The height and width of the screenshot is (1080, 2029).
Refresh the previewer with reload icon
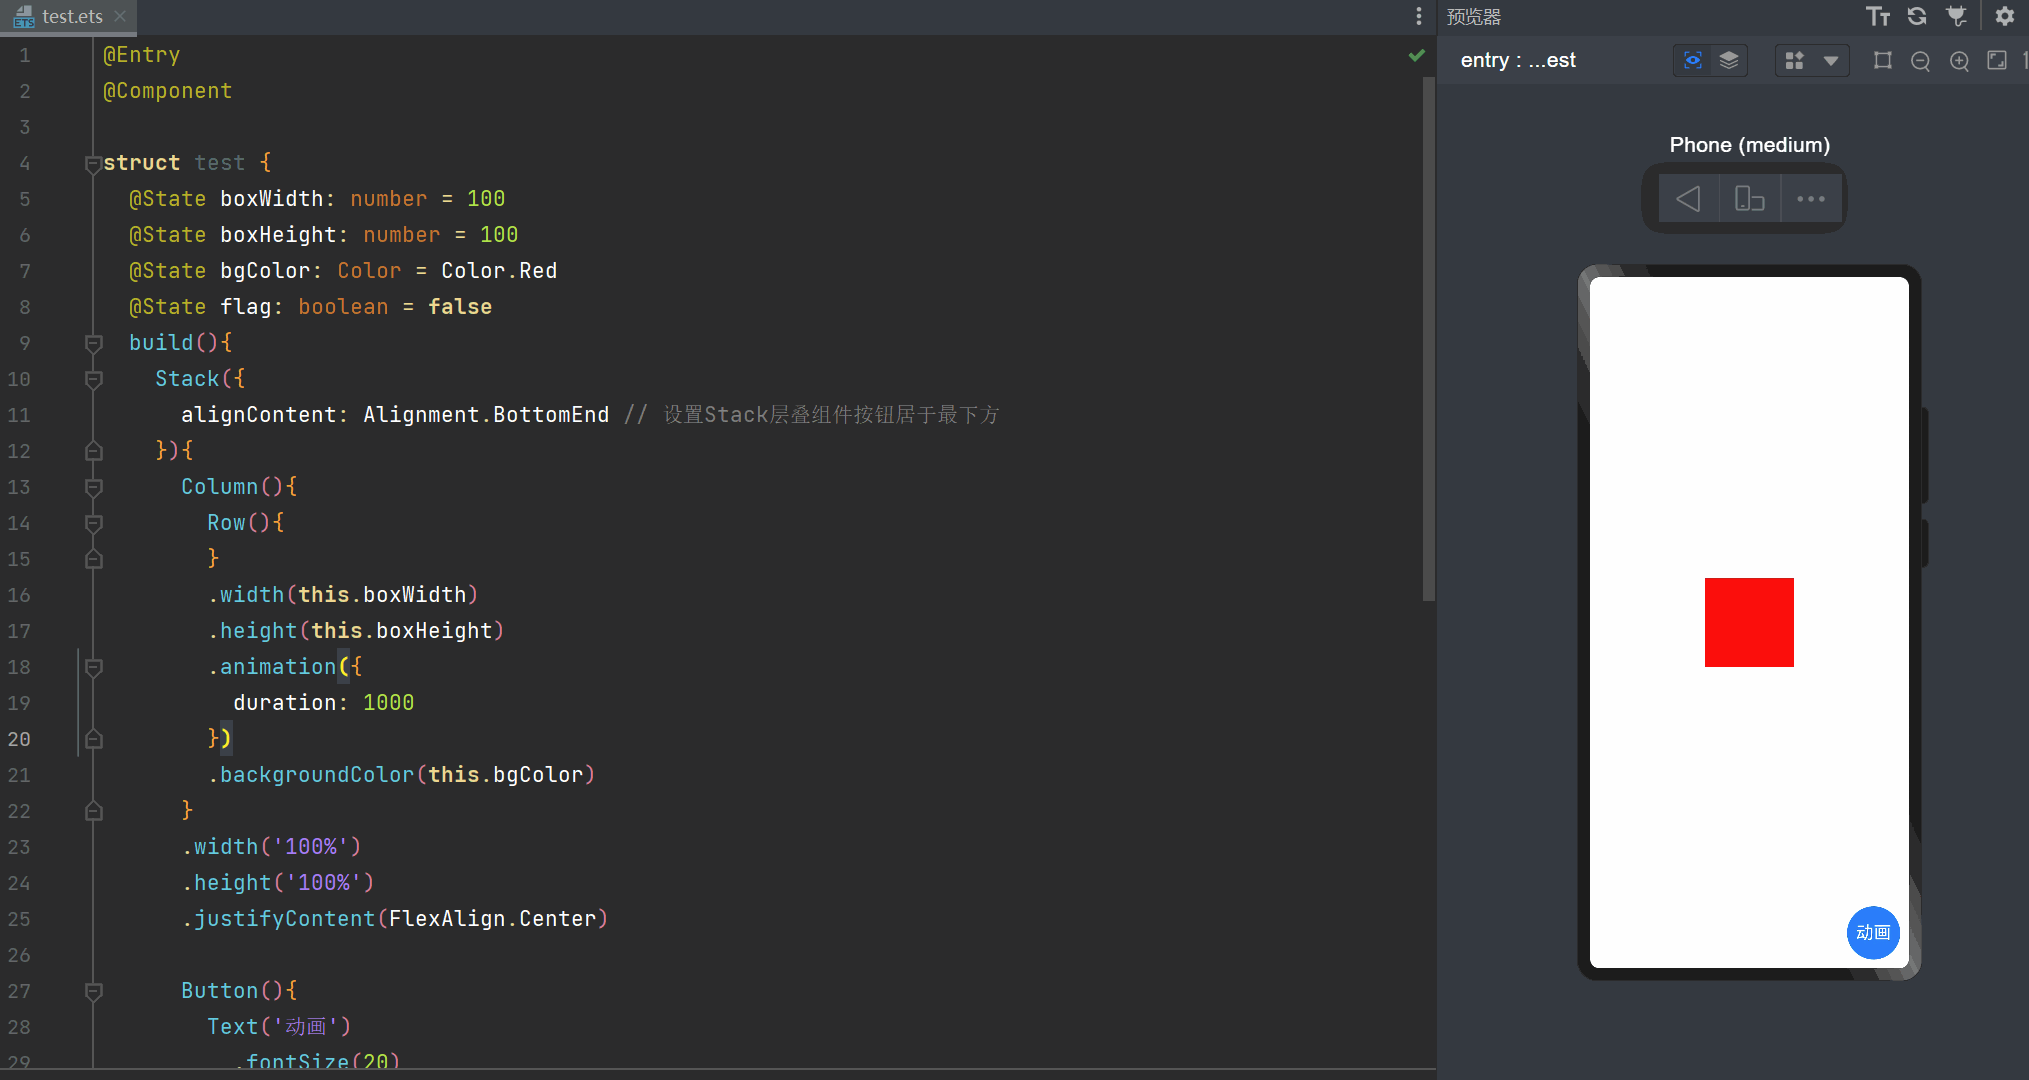pyautogui.click(x=1916, y=16)
